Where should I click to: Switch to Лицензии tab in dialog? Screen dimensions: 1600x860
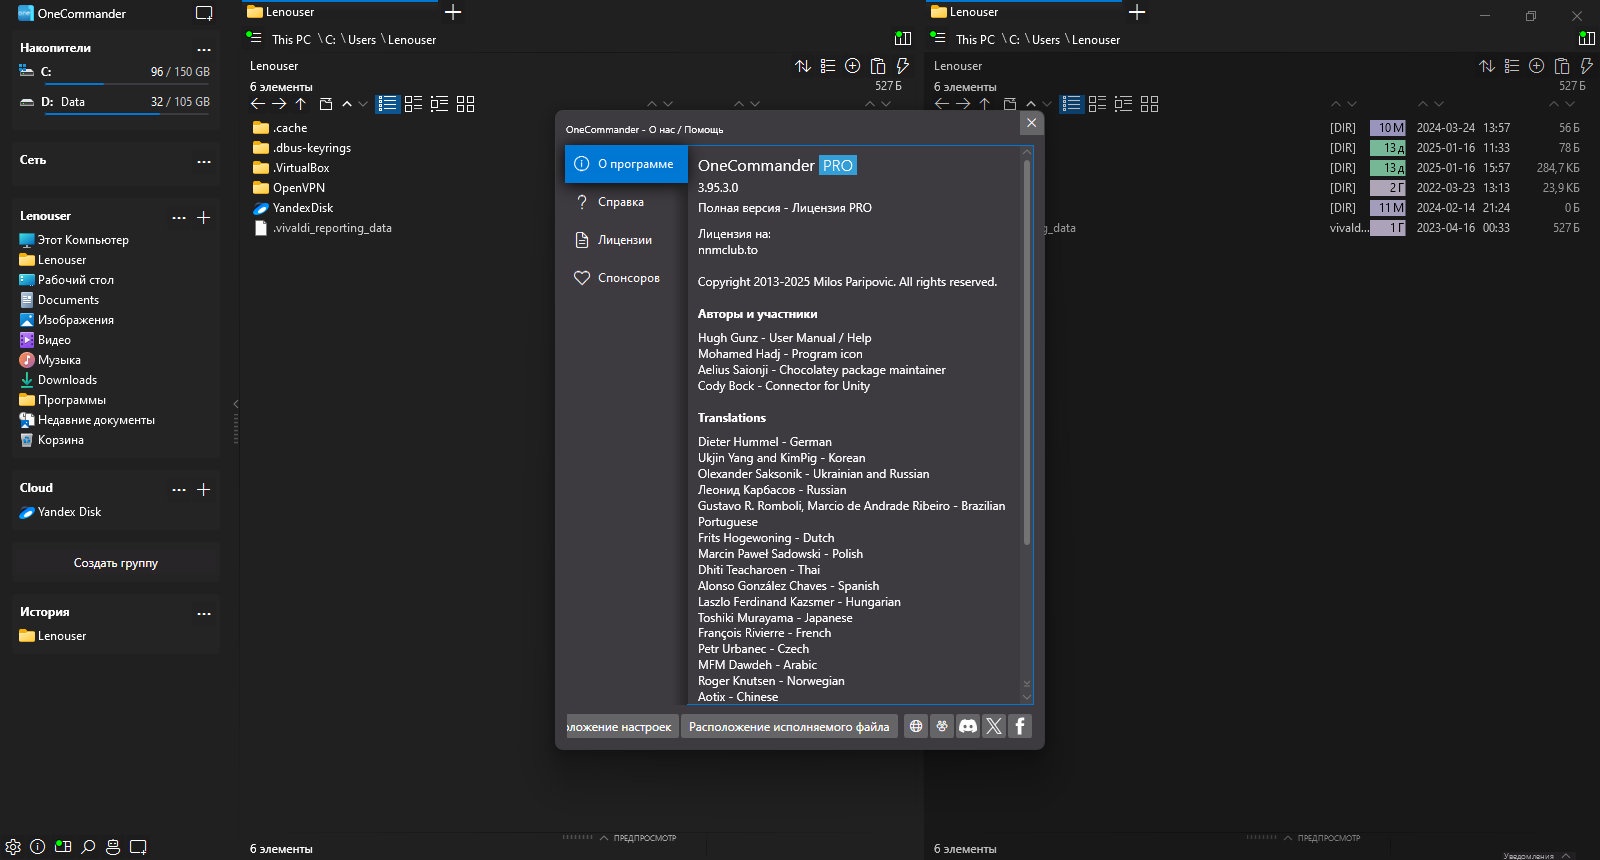(626, 240)
